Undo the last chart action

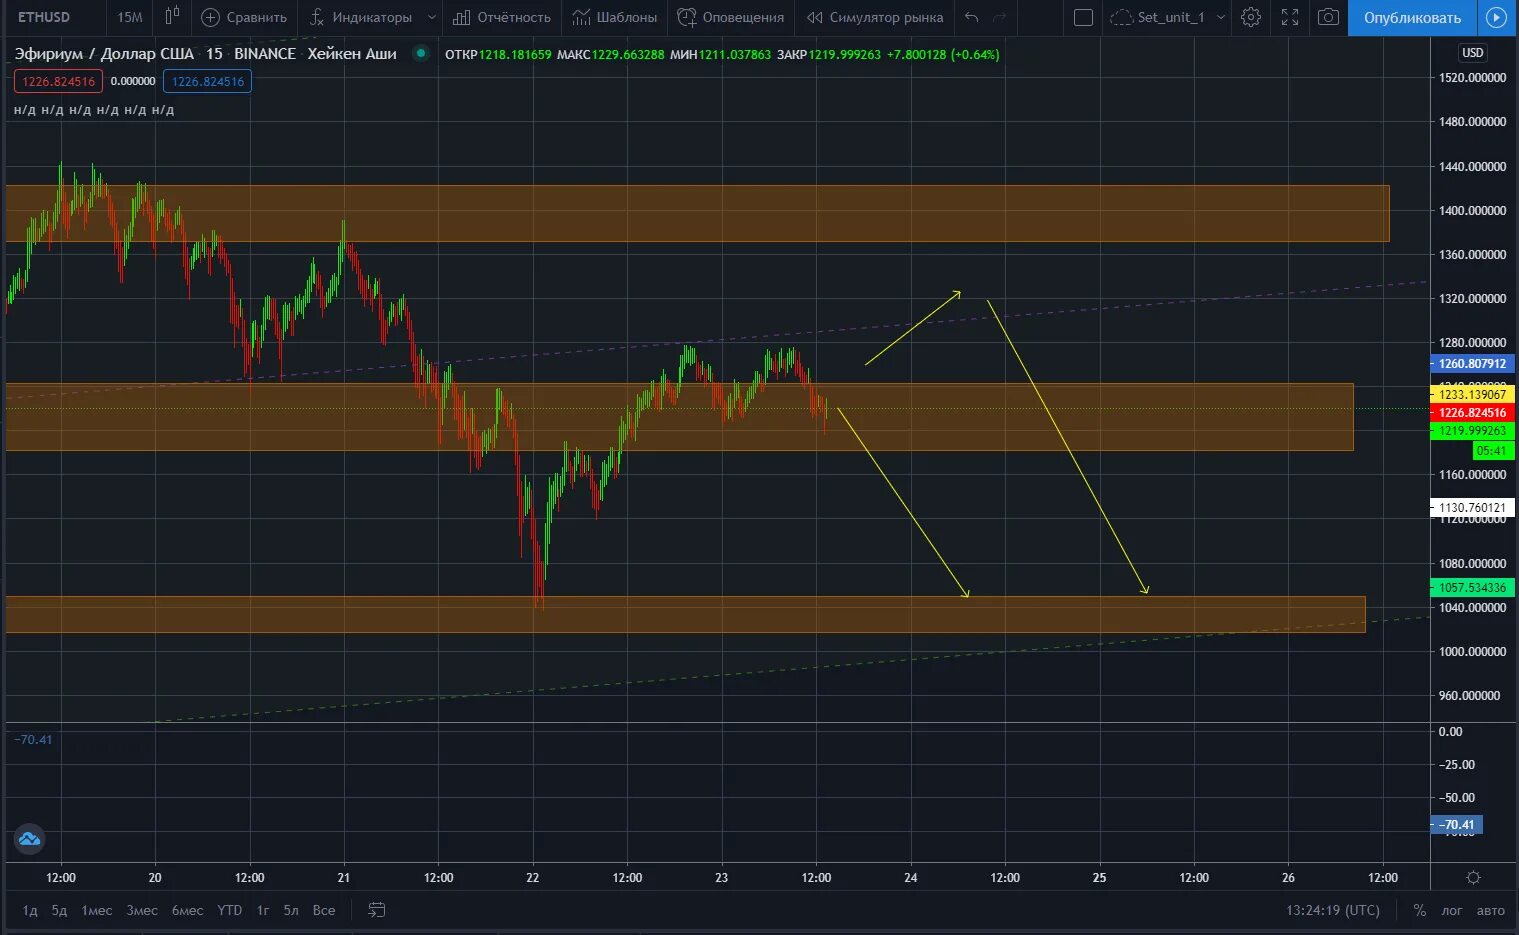point(971,17)
